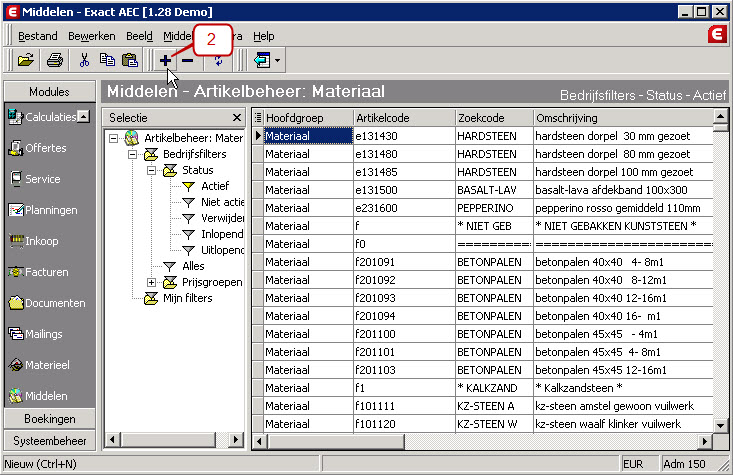The width and height of the screenshot is (733, 475).
Task: Select the Mijn filters folder
Action: [x=187, y=298]
